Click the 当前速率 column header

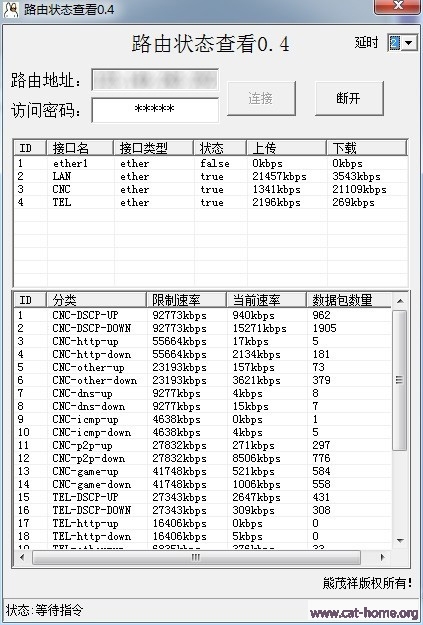[x=266, y=300]
